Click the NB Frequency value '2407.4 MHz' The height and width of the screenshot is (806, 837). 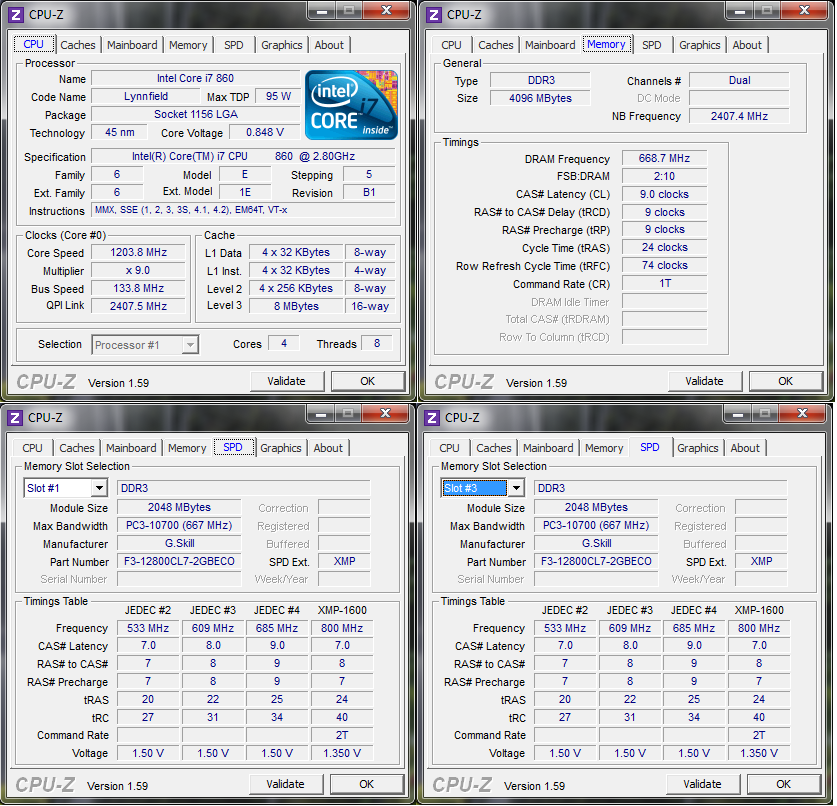click(x=739, y=116)
